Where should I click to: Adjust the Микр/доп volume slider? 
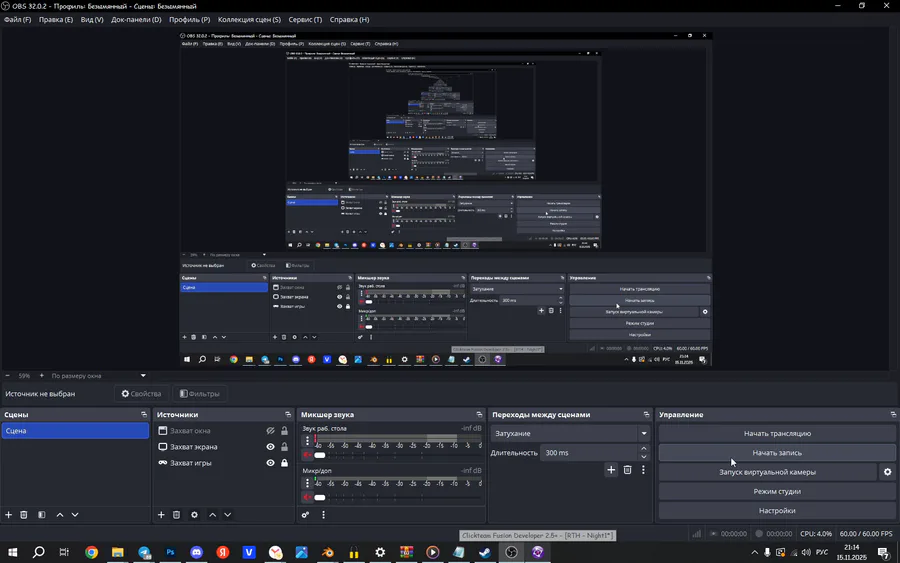click(x=320, y=497)
